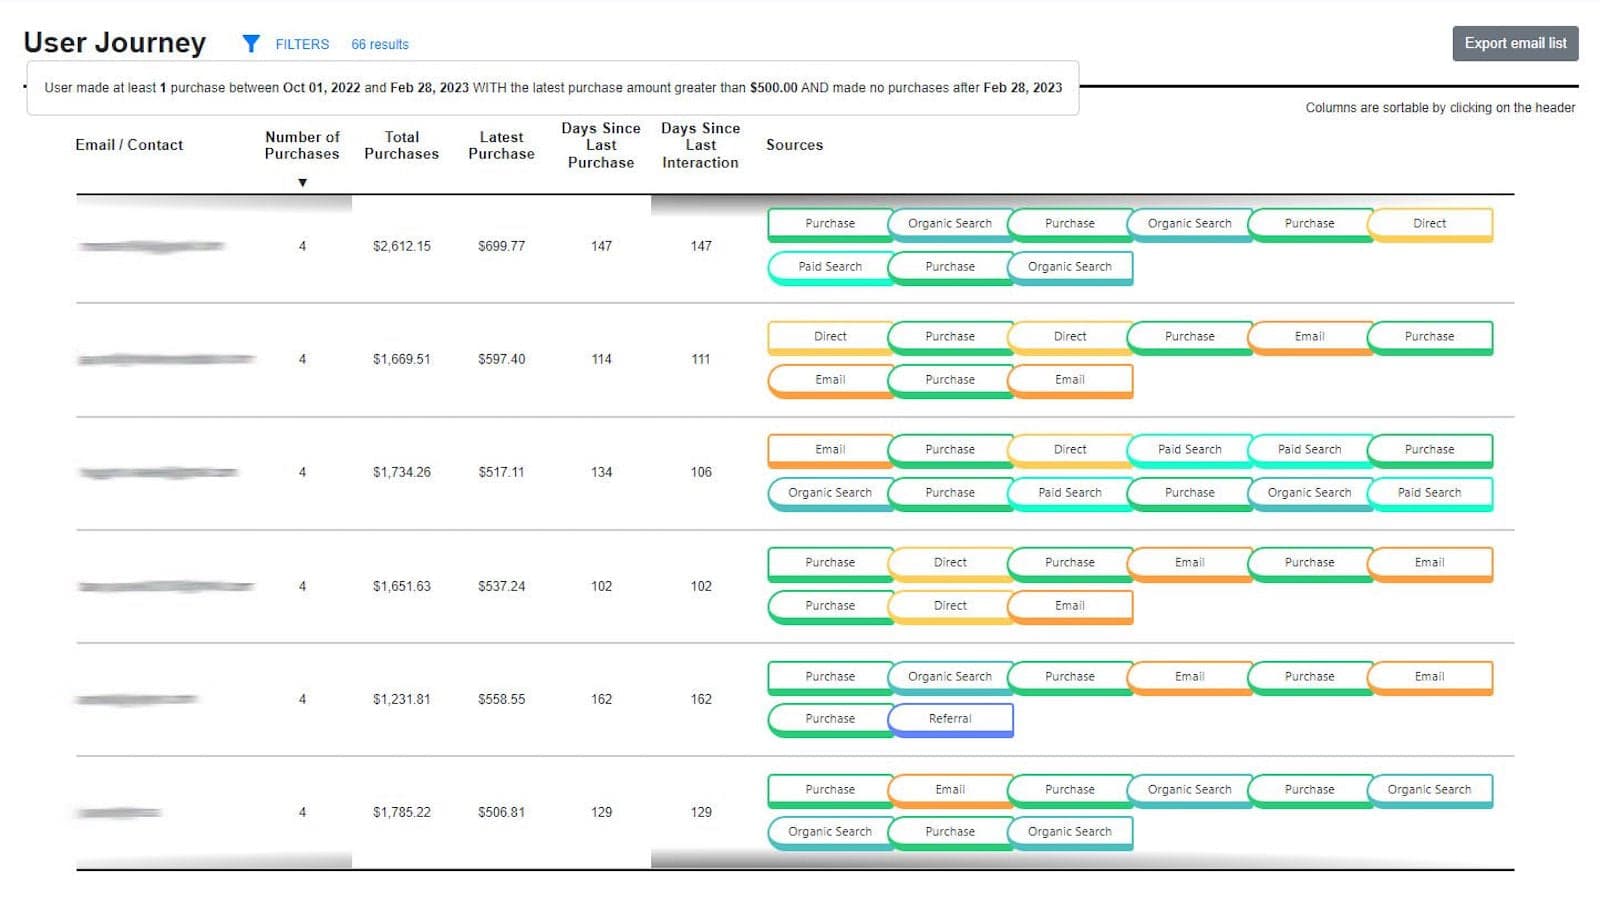The width and height of the screenshot is (1600, 900).
Task: Sort by Email / Contact column header
Action: 129,145
